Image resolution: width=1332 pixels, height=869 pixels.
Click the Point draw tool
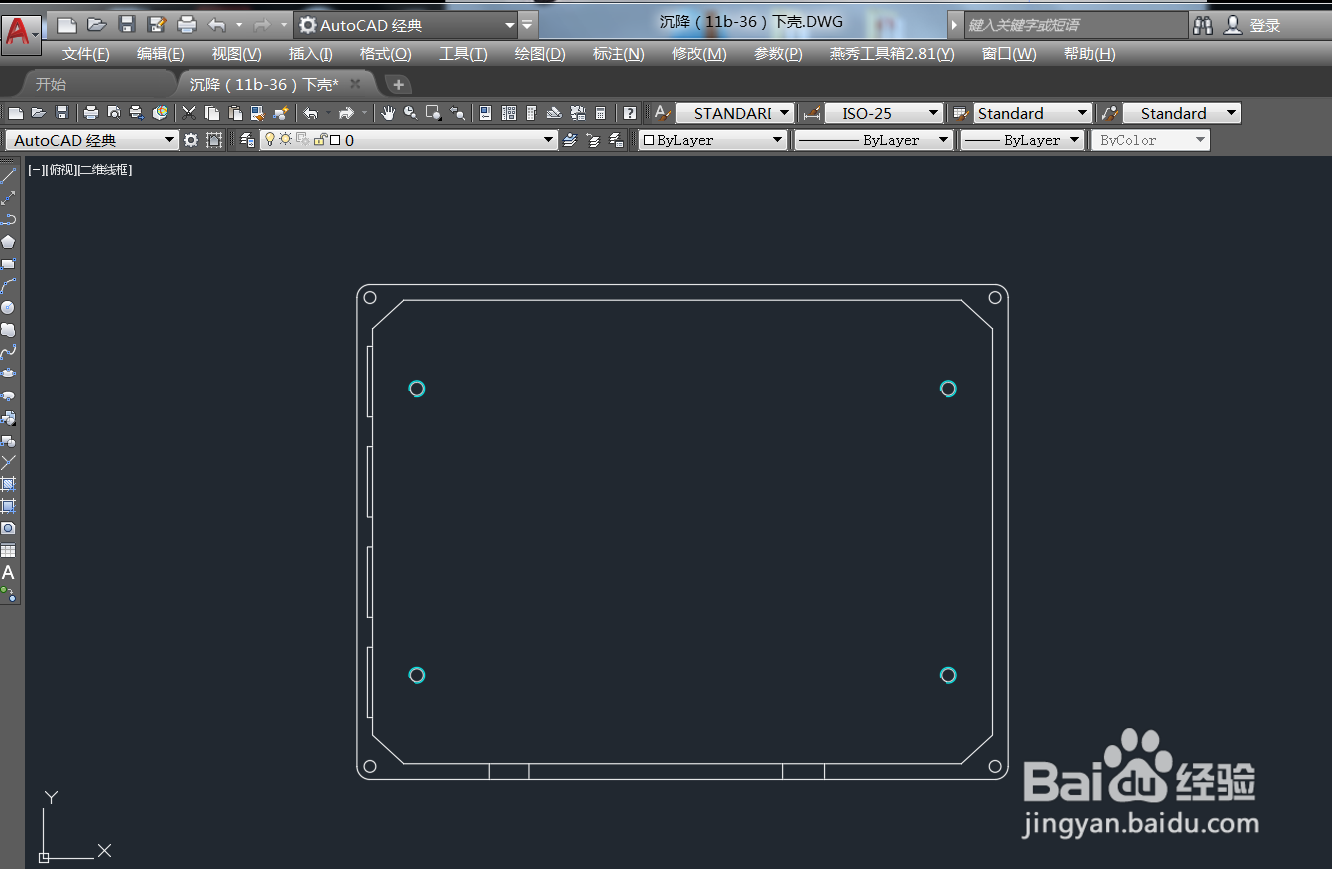(x=8, y=463)
